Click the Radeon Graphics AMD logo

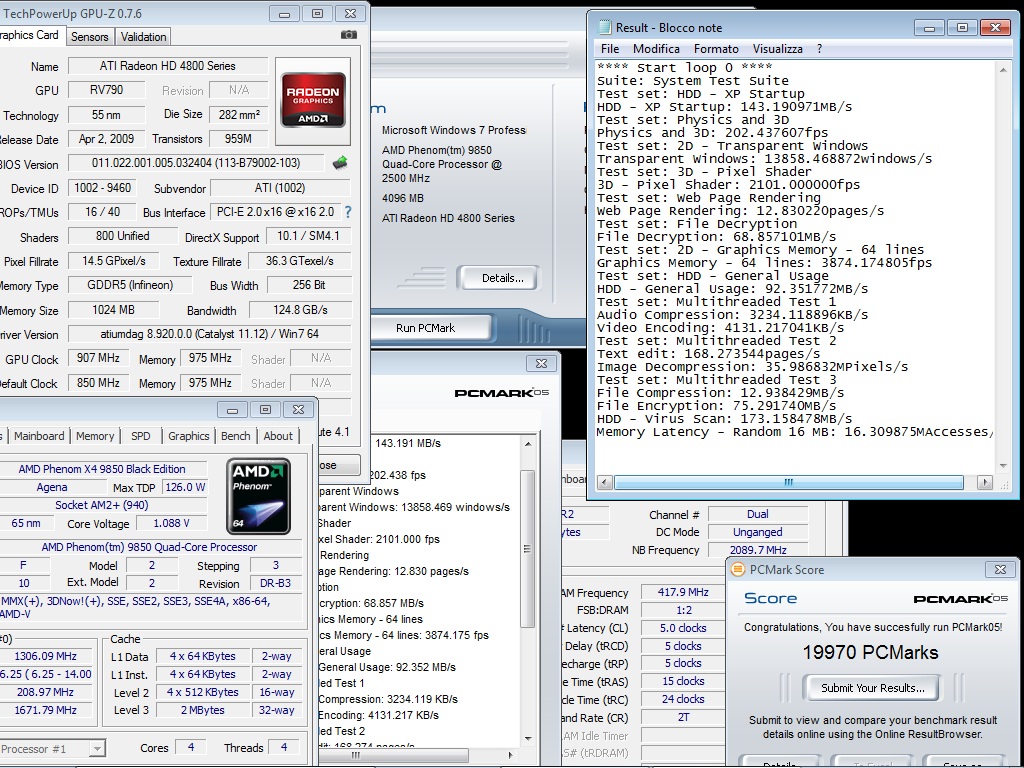[x=313, y=100]
